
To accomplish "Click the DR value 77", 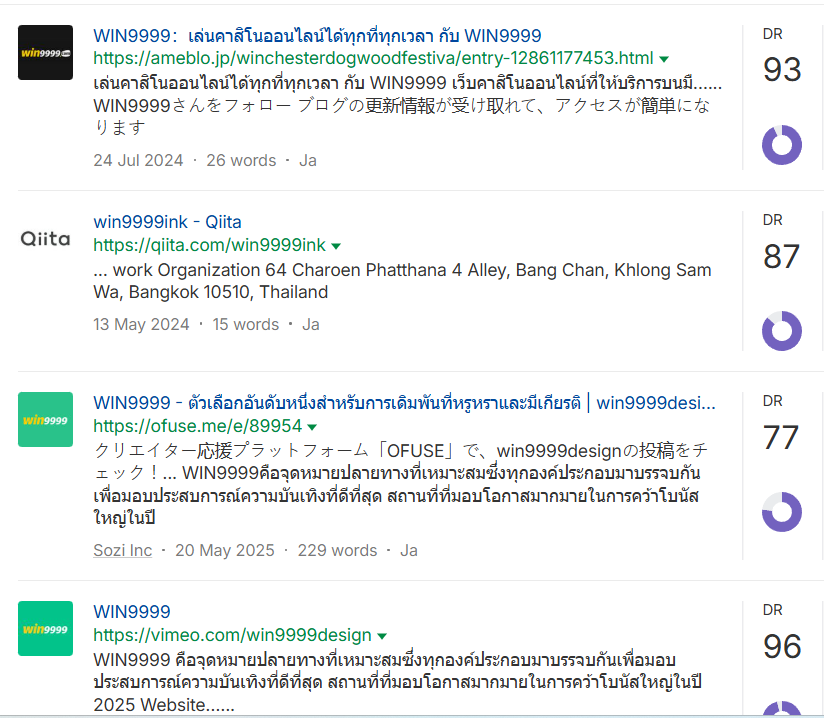I will pyautogui.click(x=781, y=437).
